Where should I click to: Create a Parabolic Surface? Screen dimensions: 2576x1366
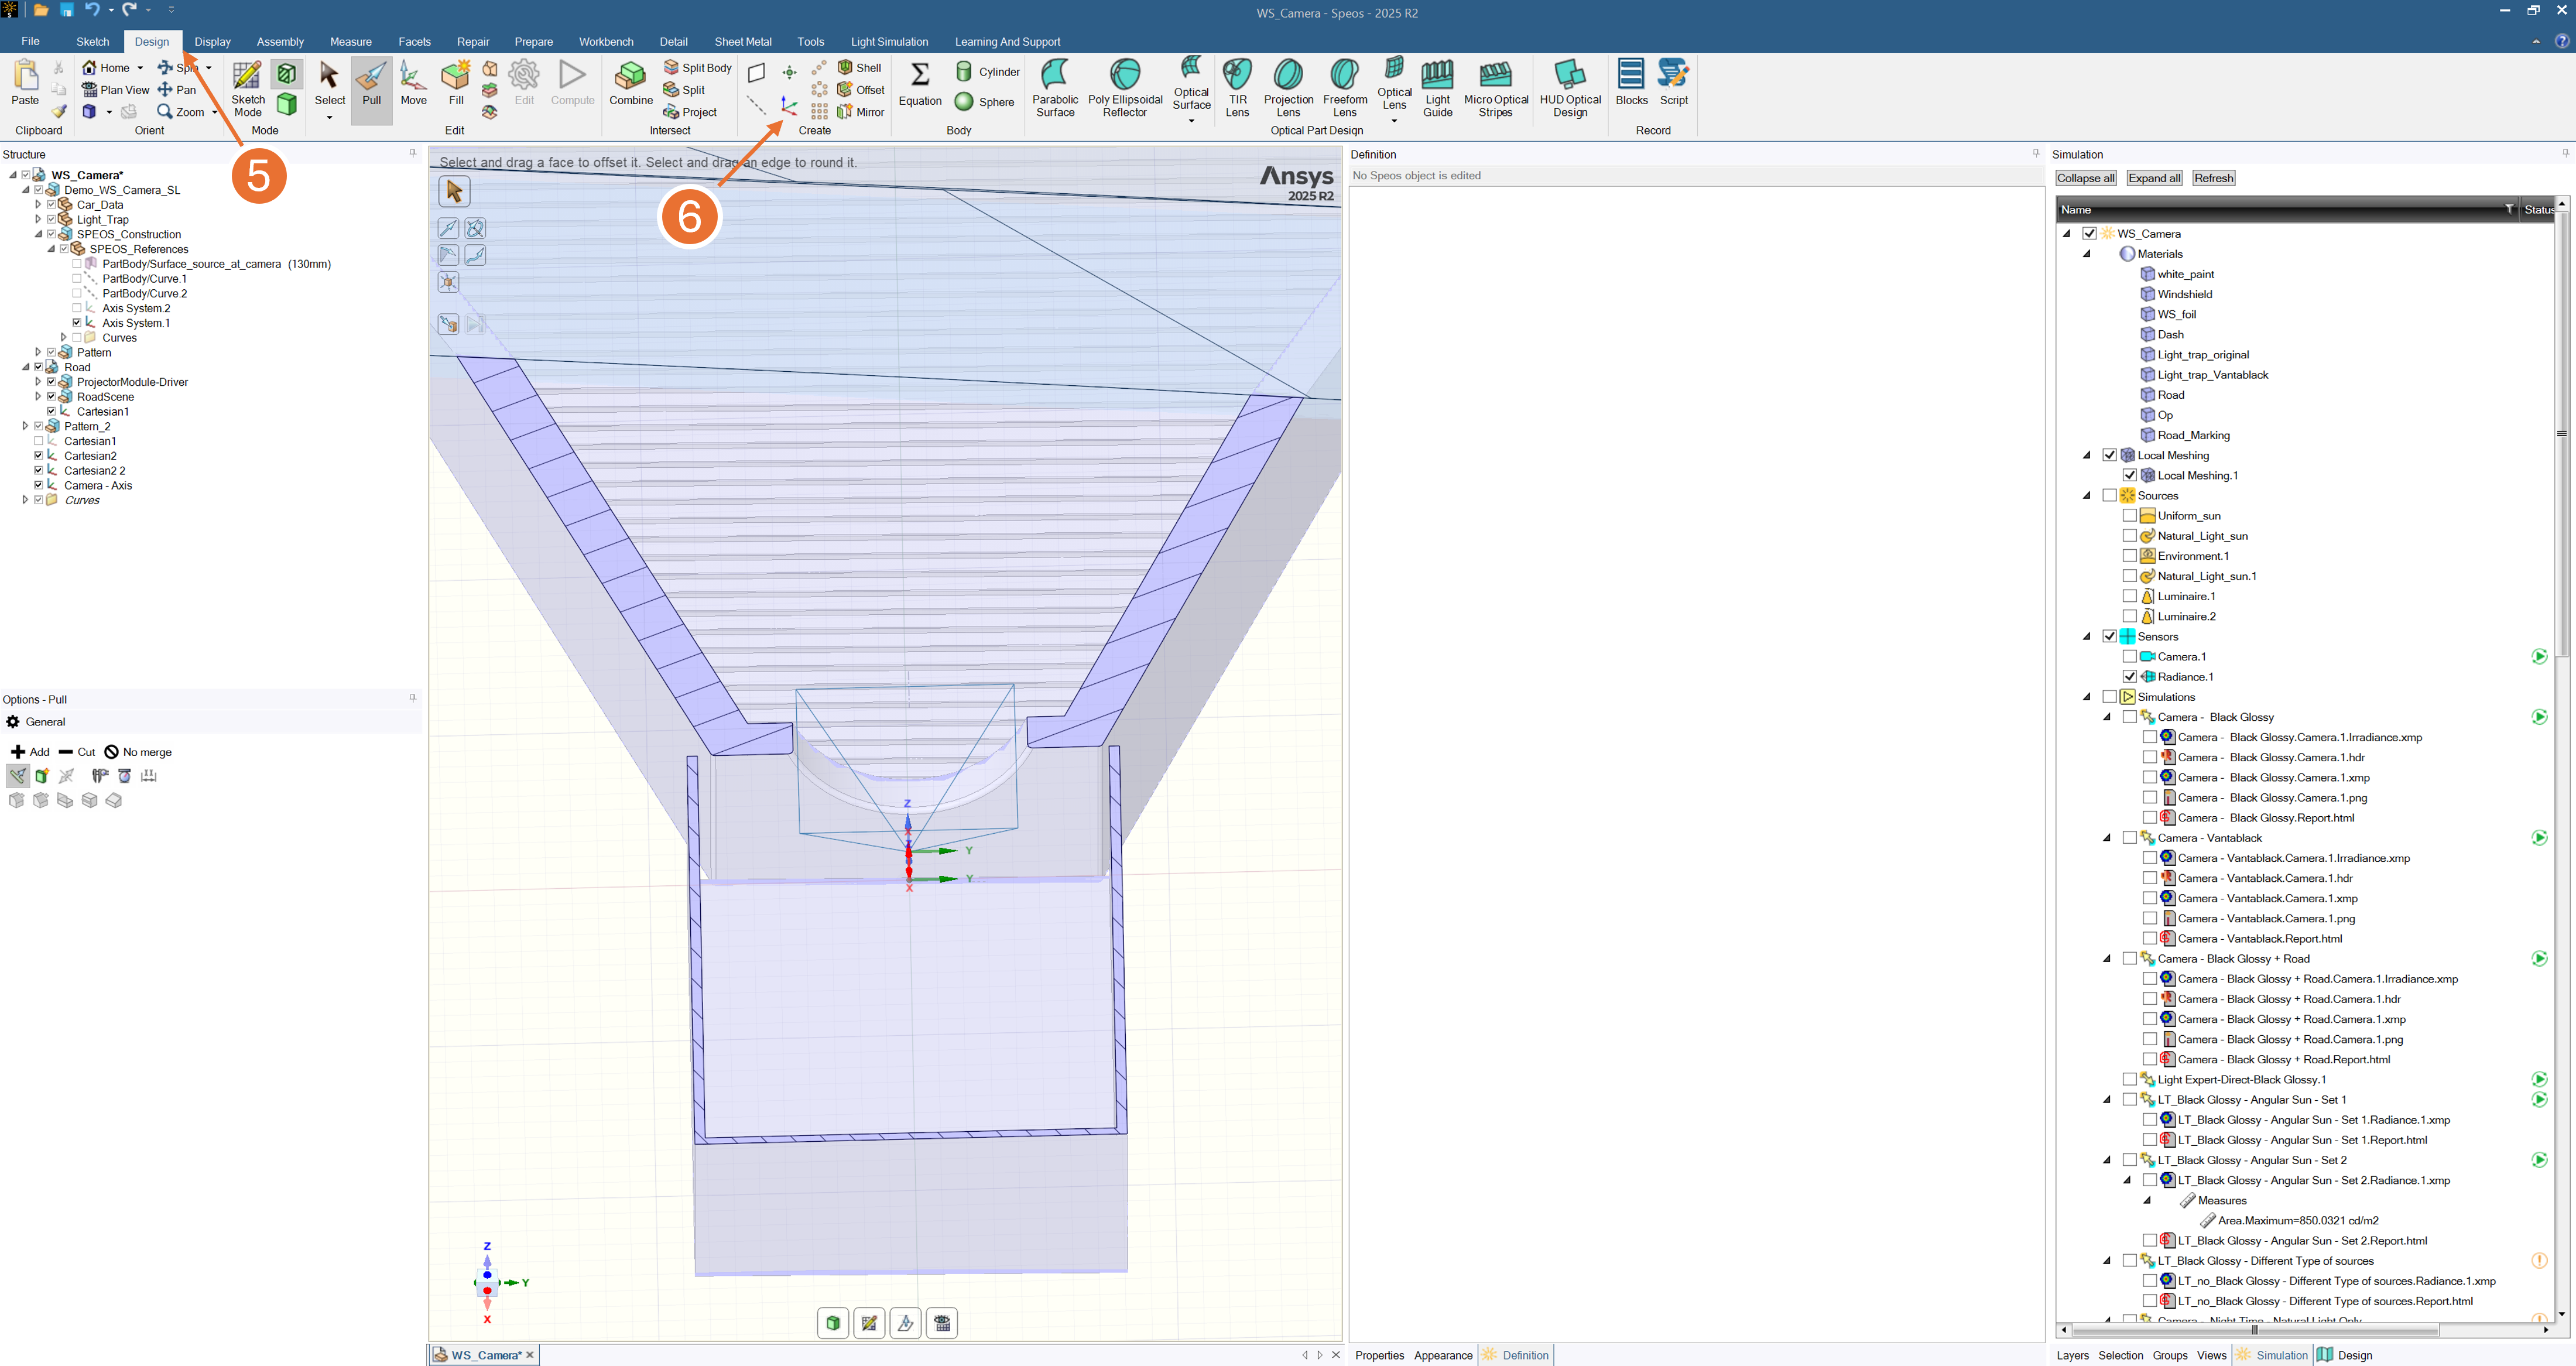click(1055, 89)
